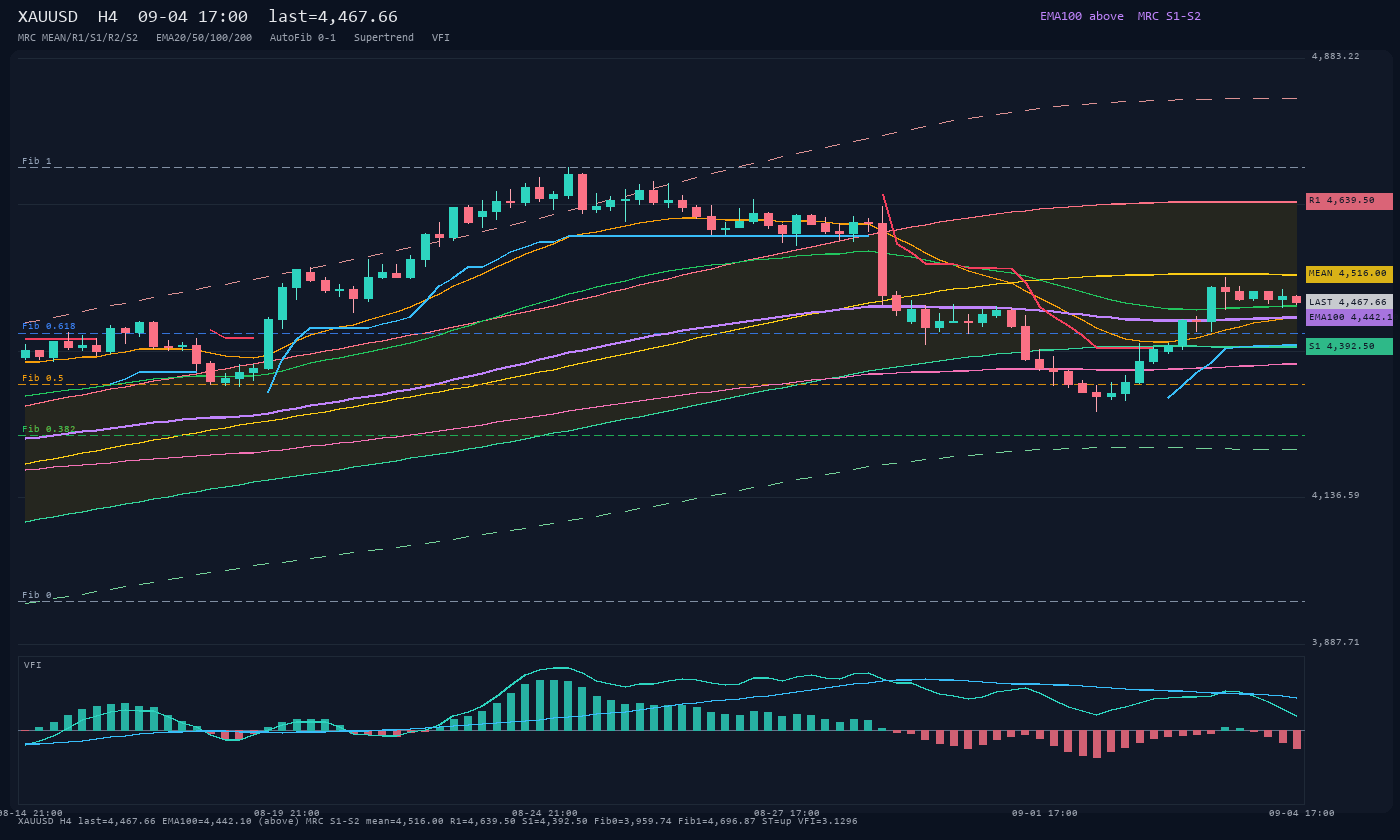The height and width of the screenshot is (840, 1400).
Task: Click the 09-01 17:00 time axis label
Action: 1045,813
